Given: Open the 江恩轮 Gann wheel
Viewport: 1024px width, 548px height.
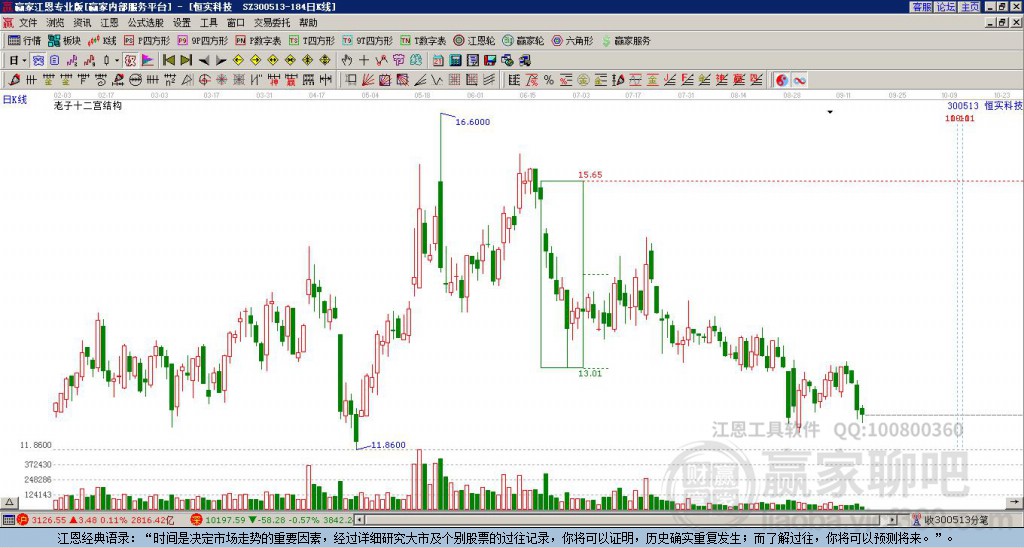Looking at the screenshot, I should tap(474, 40).
